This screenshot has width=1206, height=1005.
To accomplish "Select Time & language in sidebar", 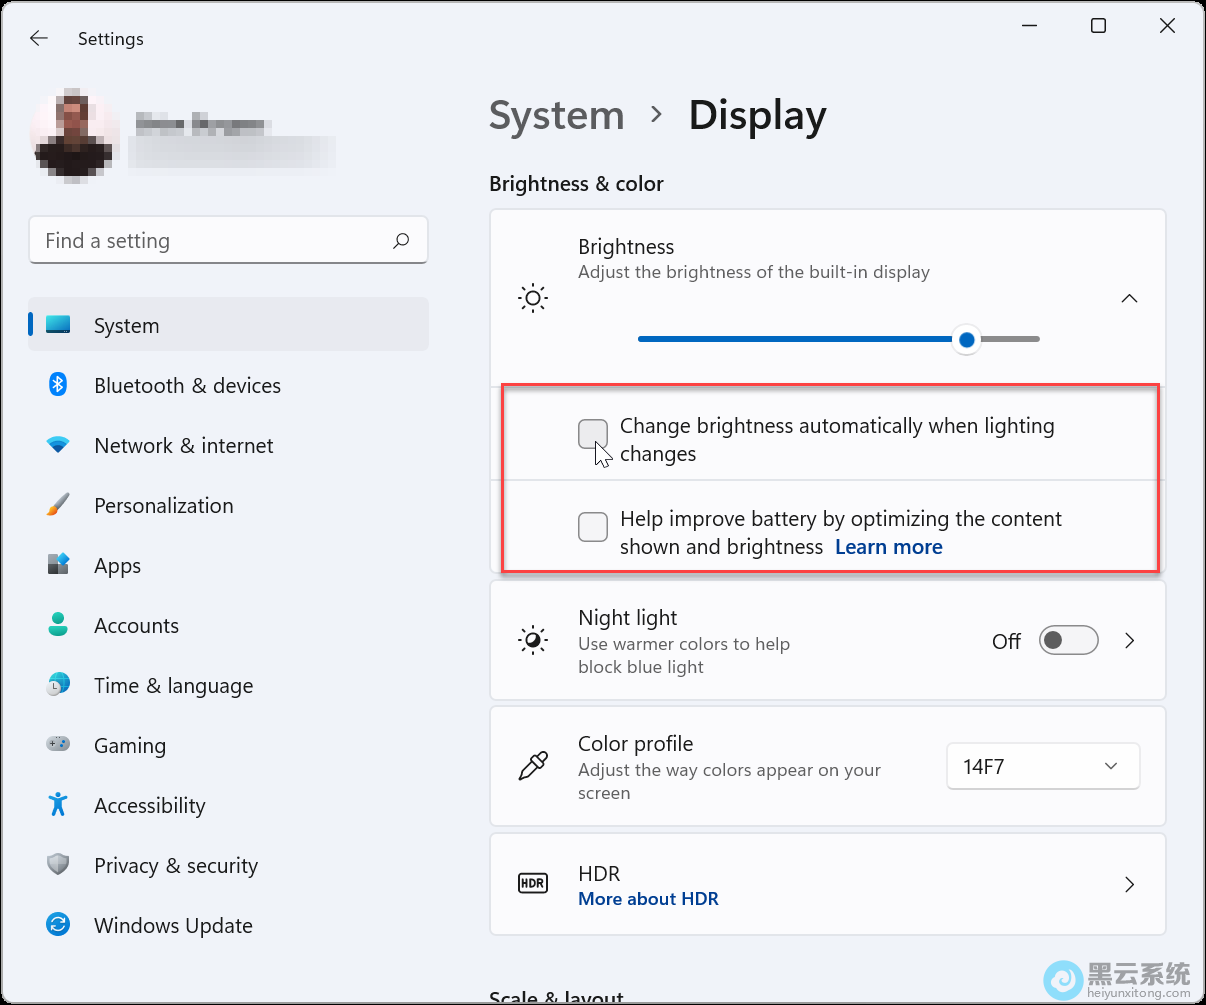I will 173,686.
